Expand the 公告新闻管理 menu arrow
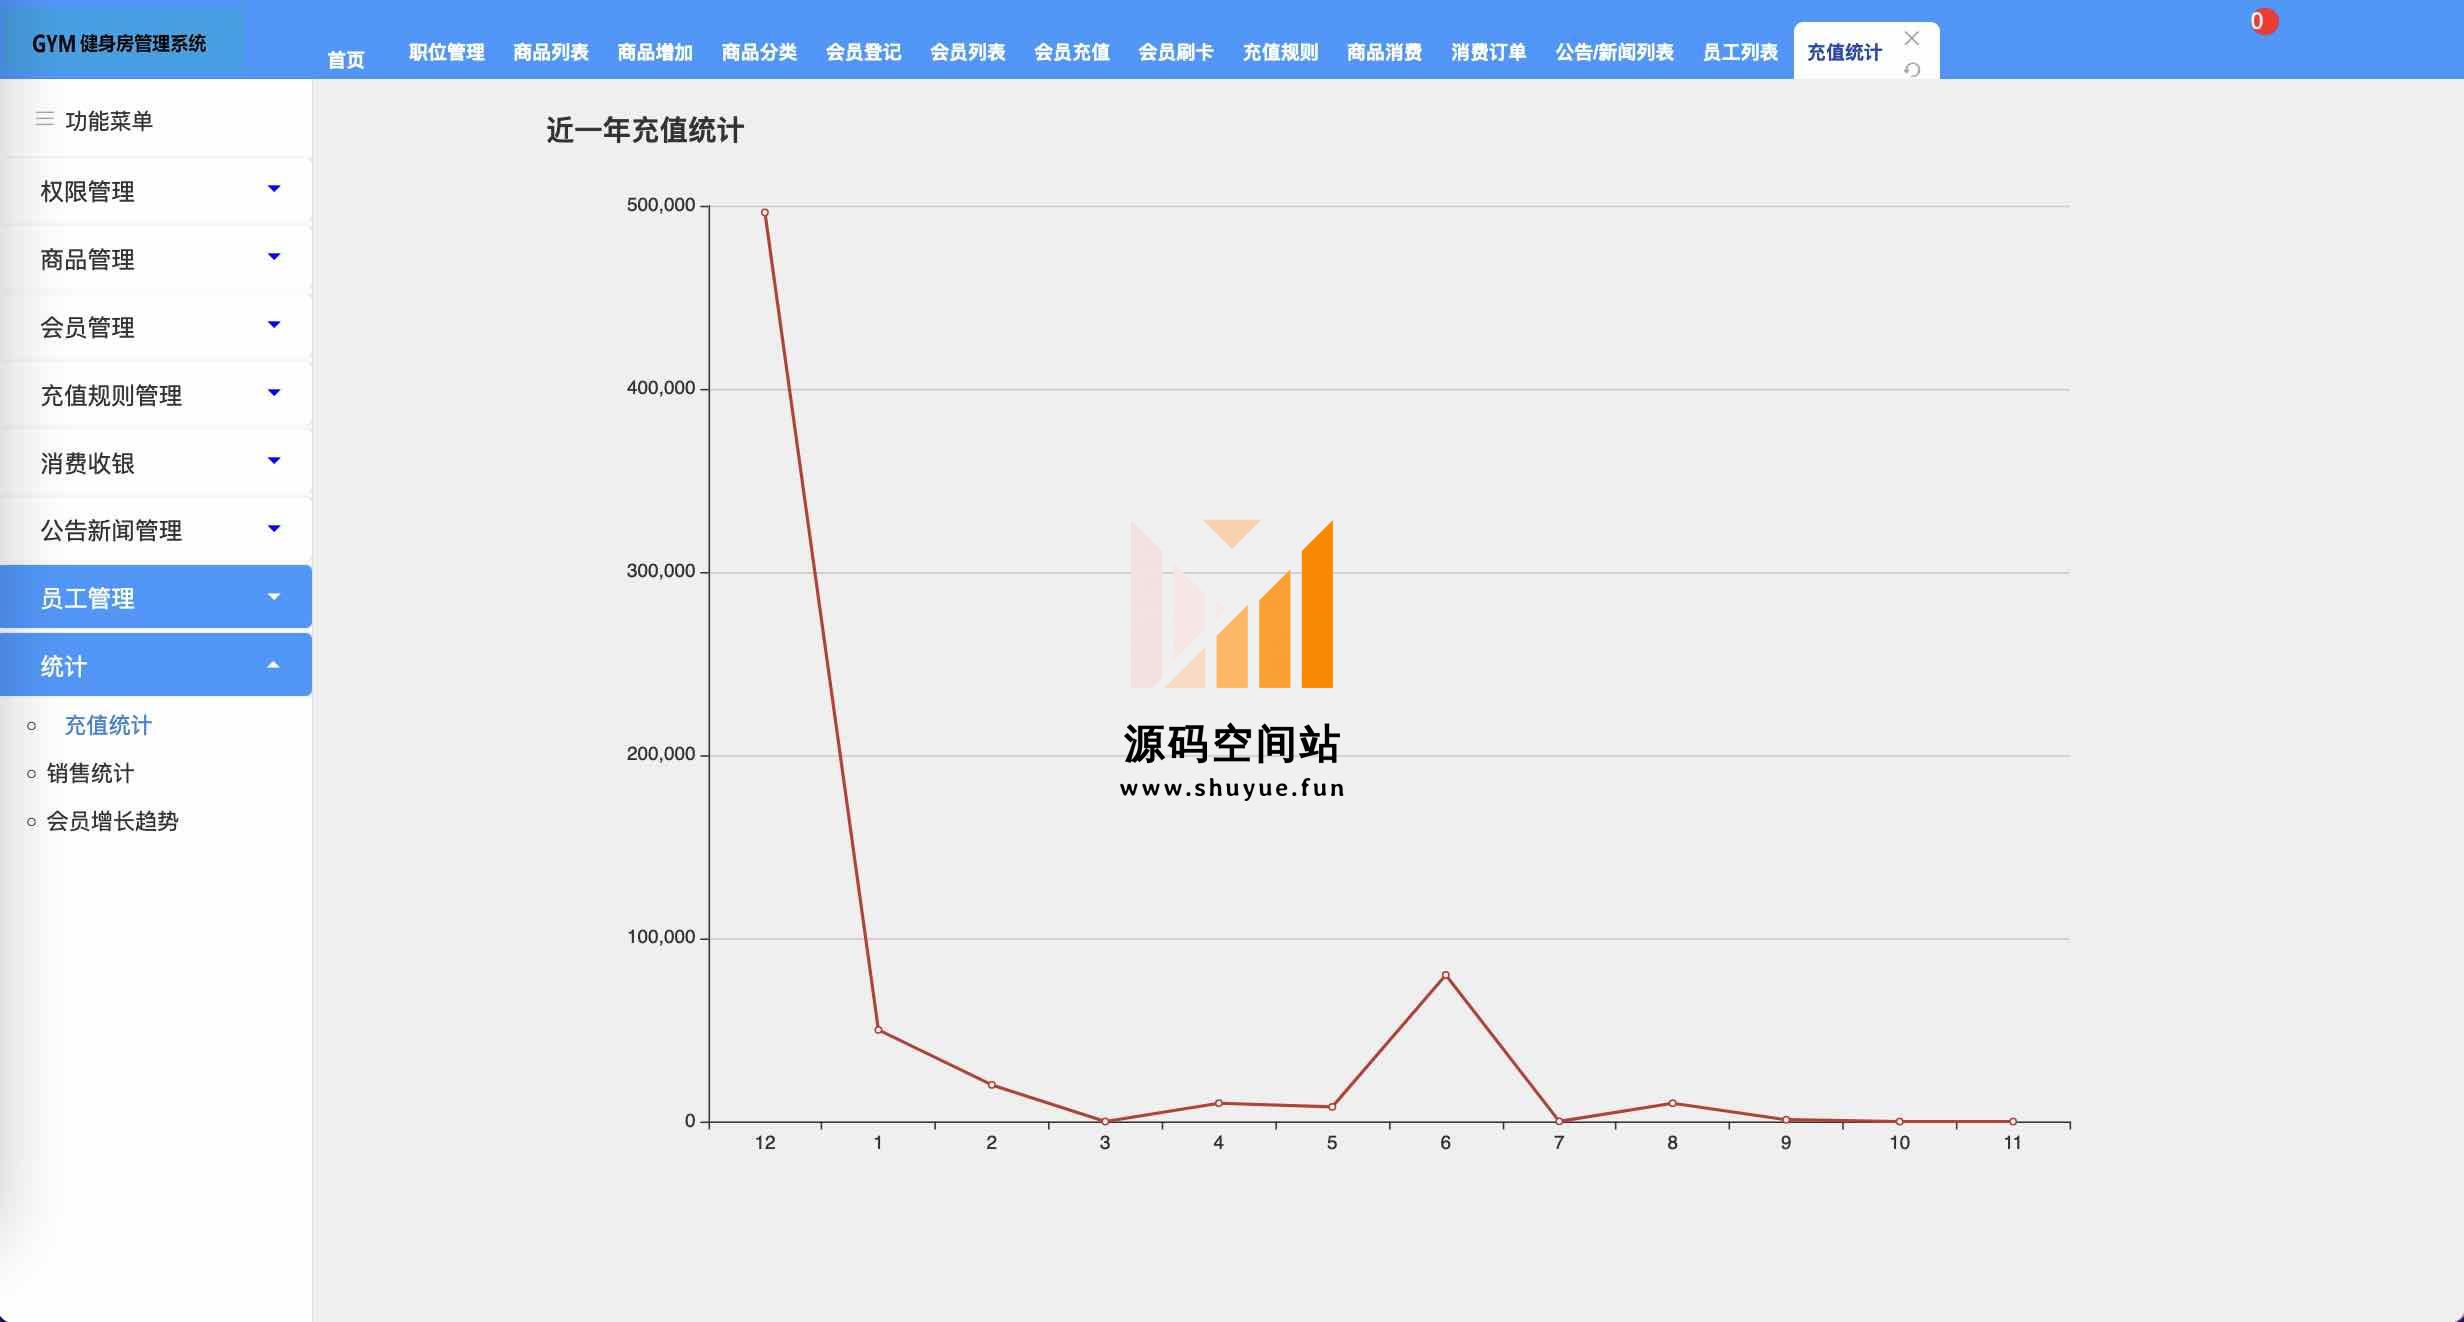This screenshot has height=1322, width=2464. [x=274, y=528]
